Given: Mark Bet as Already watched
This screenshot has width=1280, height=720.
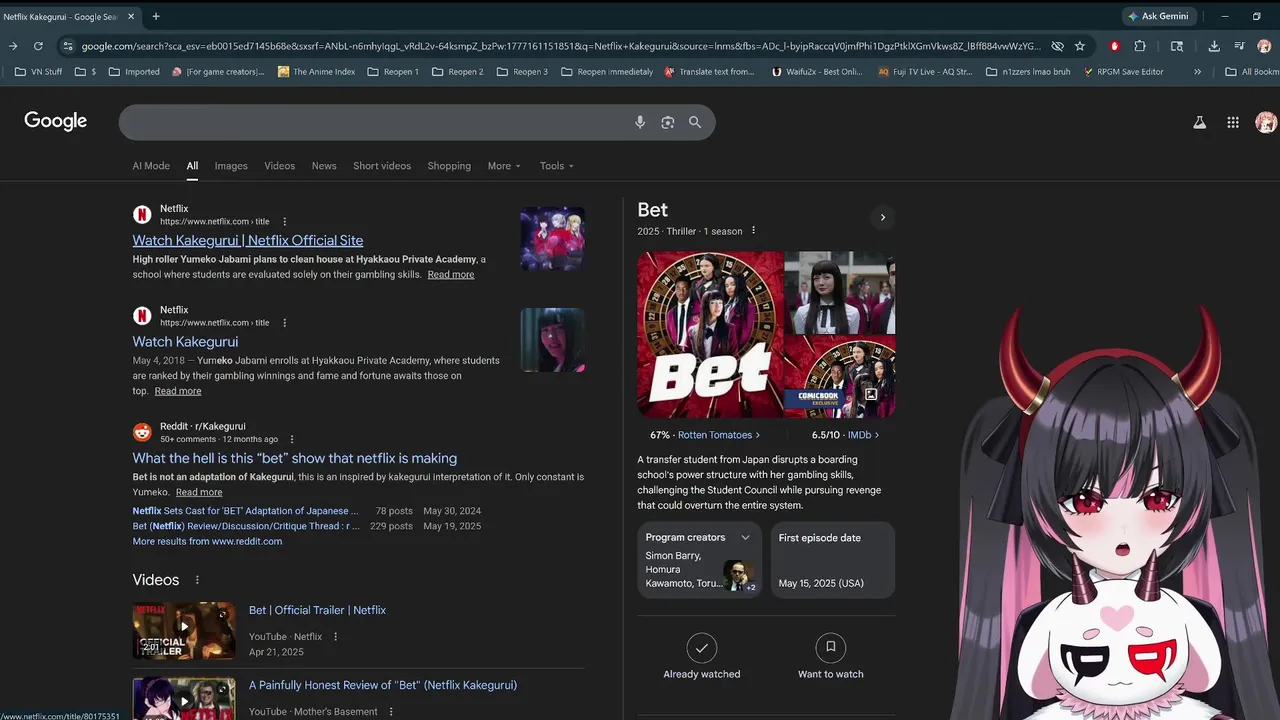Looking at the screenshot, I should click(x=702, y=656).
